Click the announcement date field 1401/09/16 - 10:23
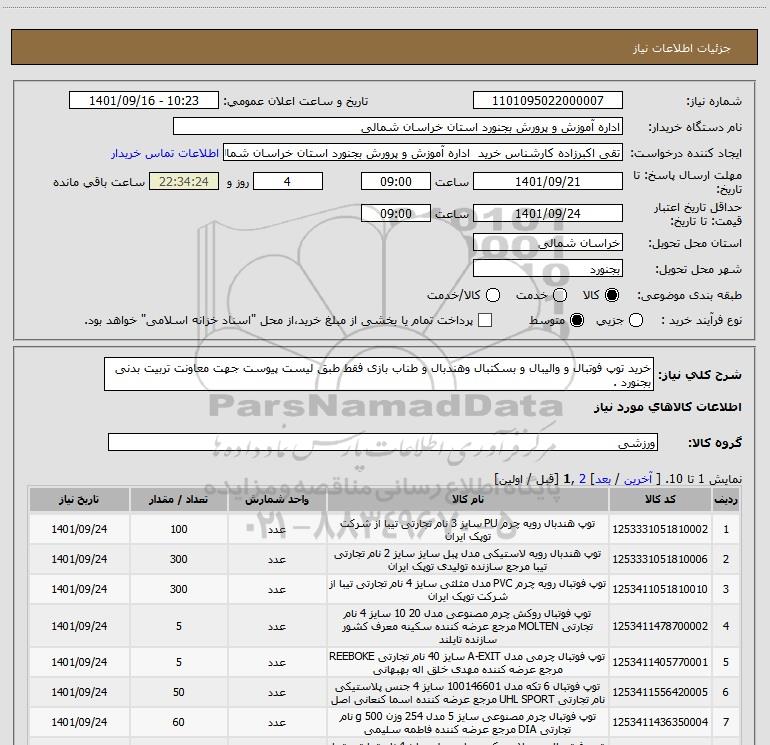This screenshot has width=770, height=745. tap(144, 100)
